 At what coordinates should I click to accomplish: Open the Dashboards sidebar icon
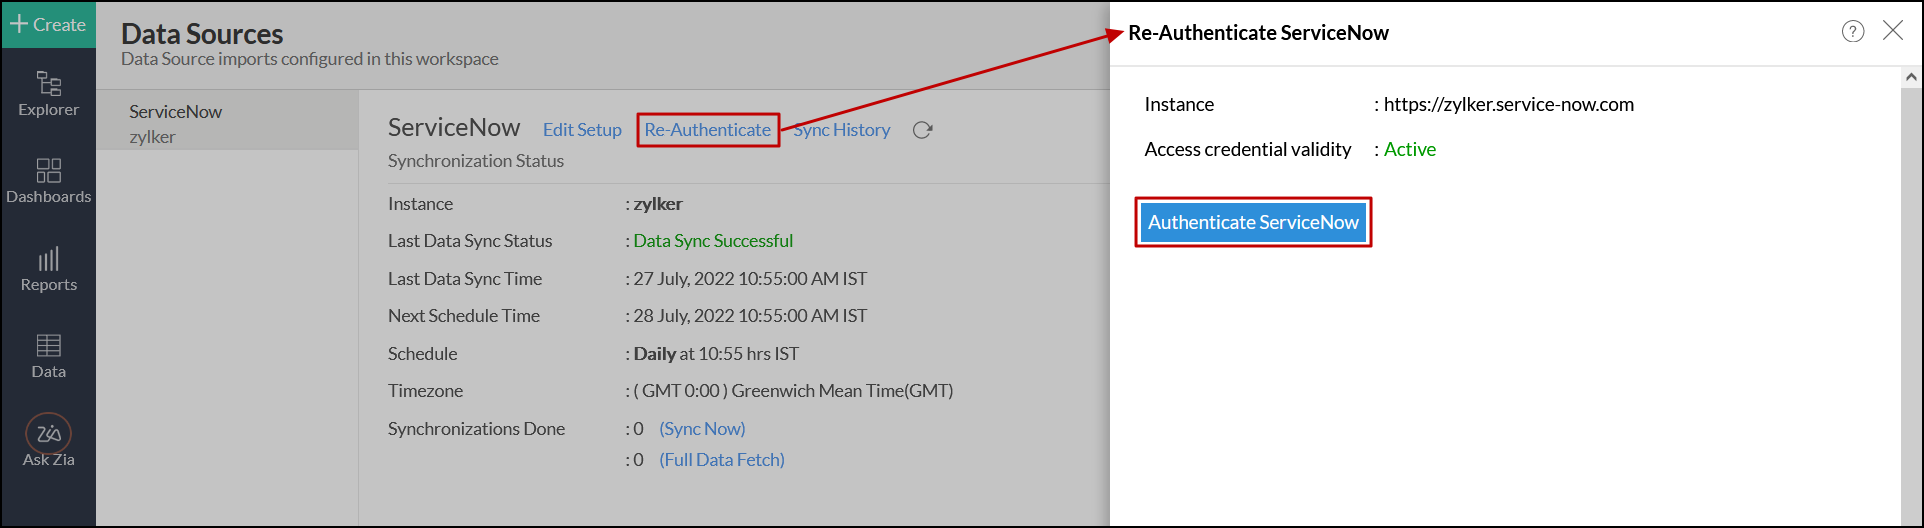coord(48,180)
